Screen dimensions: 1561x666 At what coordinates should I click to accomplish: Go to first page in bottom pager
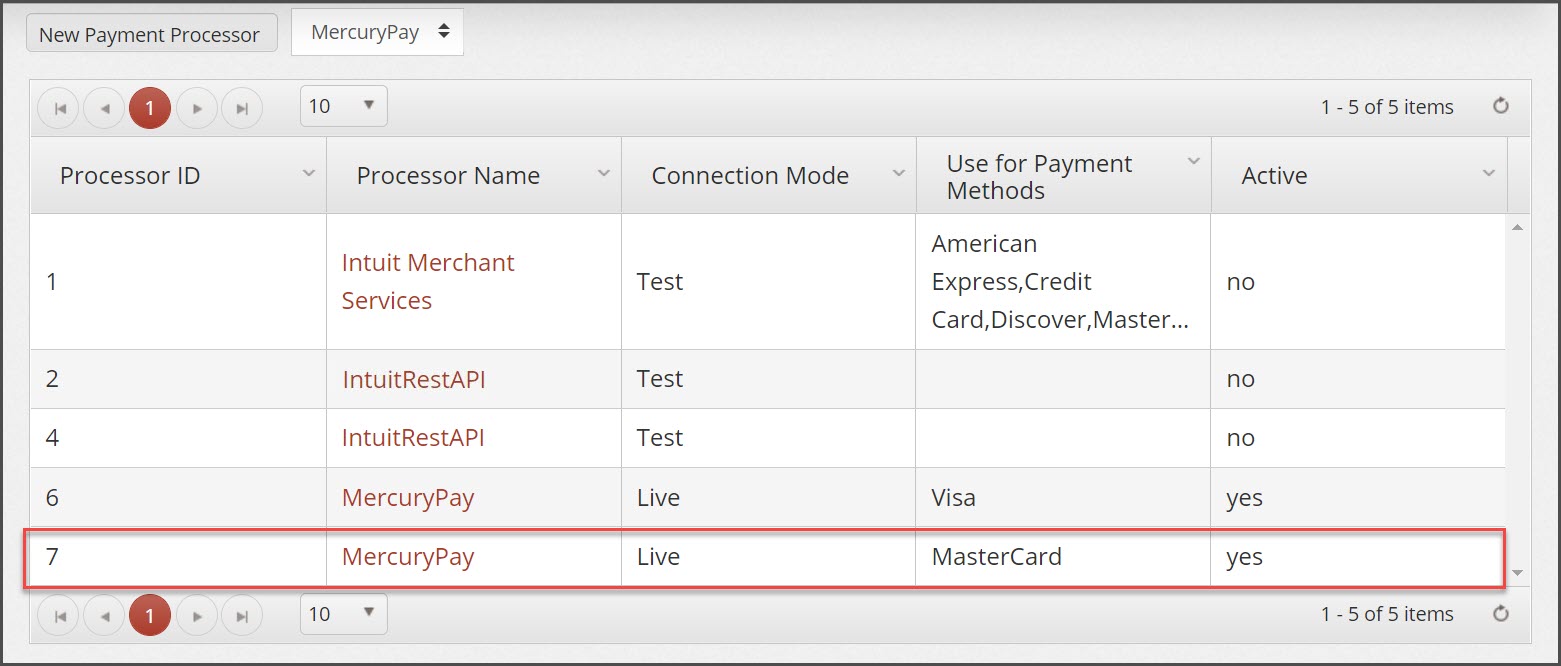click(58, 616)
